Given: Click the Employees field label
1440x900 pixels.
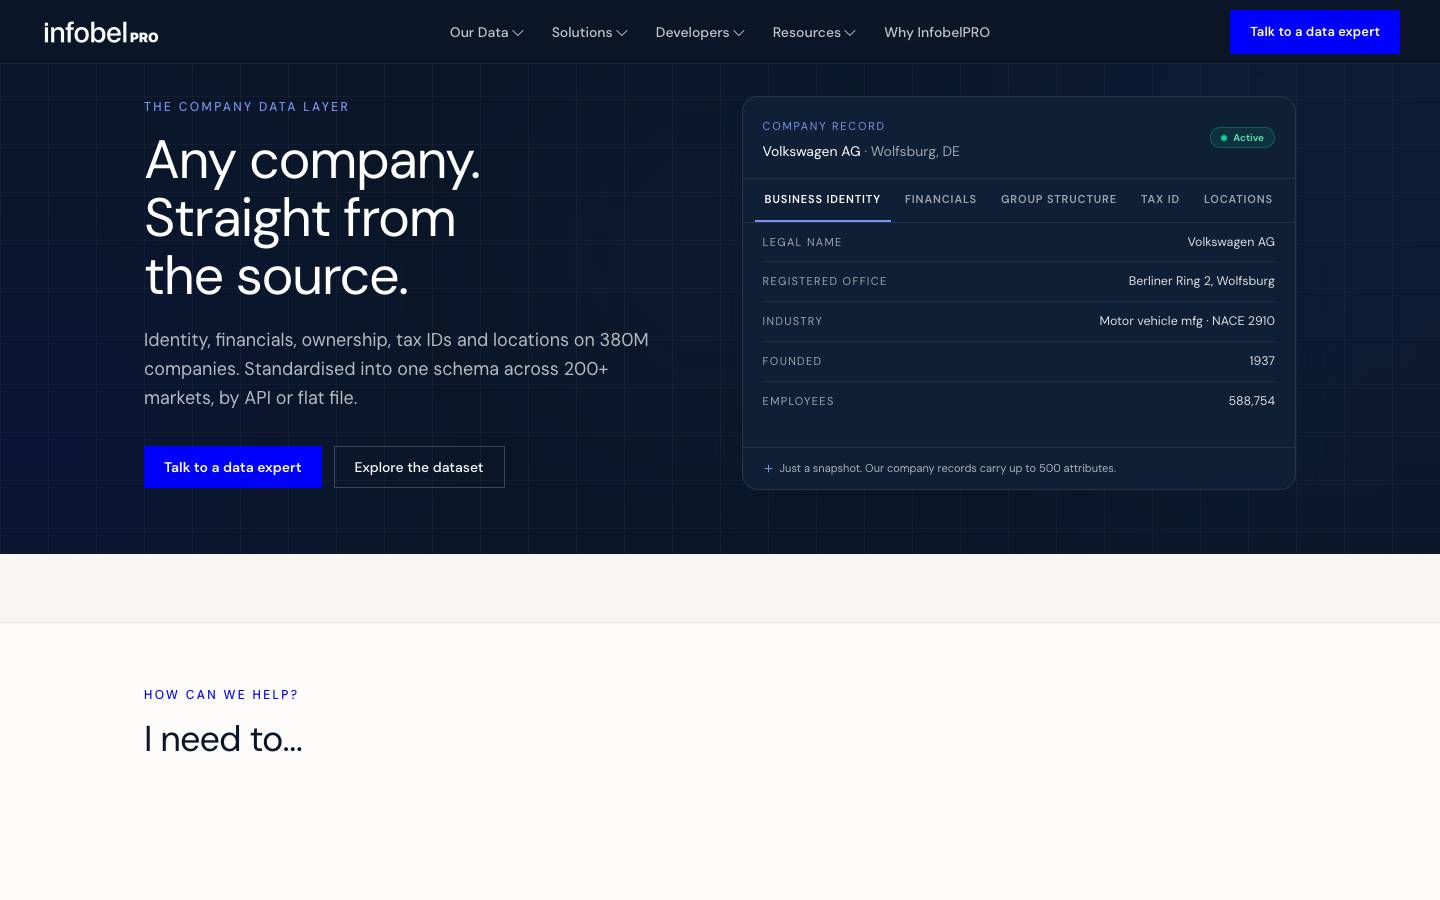Looking at the screenshot, I should pos(798,402).
